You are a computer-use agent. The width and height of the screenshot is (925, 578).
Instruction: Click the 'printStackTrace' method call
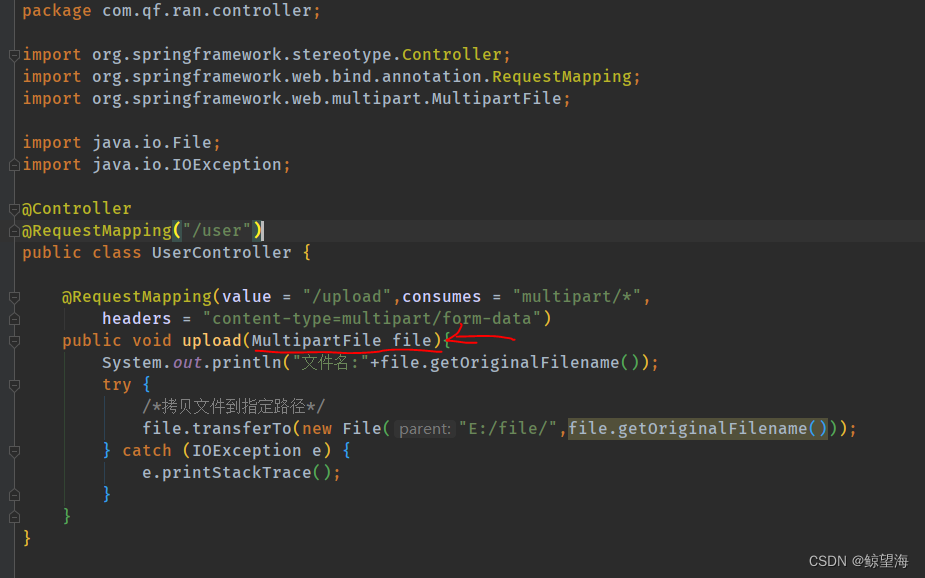click(237, 472)
